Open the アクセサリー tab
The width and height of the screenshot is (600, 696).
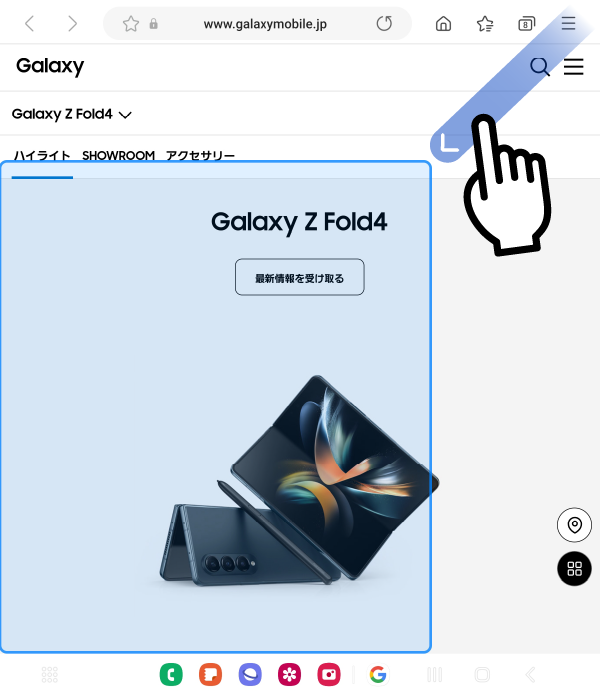point(200,156)
